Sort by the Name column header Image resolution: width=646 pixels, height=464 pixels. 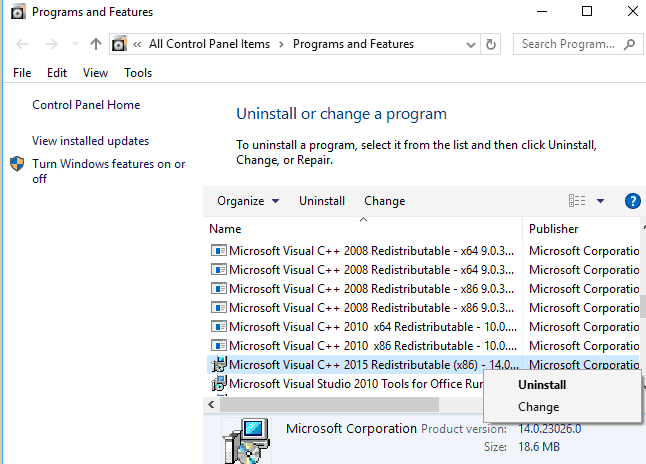point(225,229)
